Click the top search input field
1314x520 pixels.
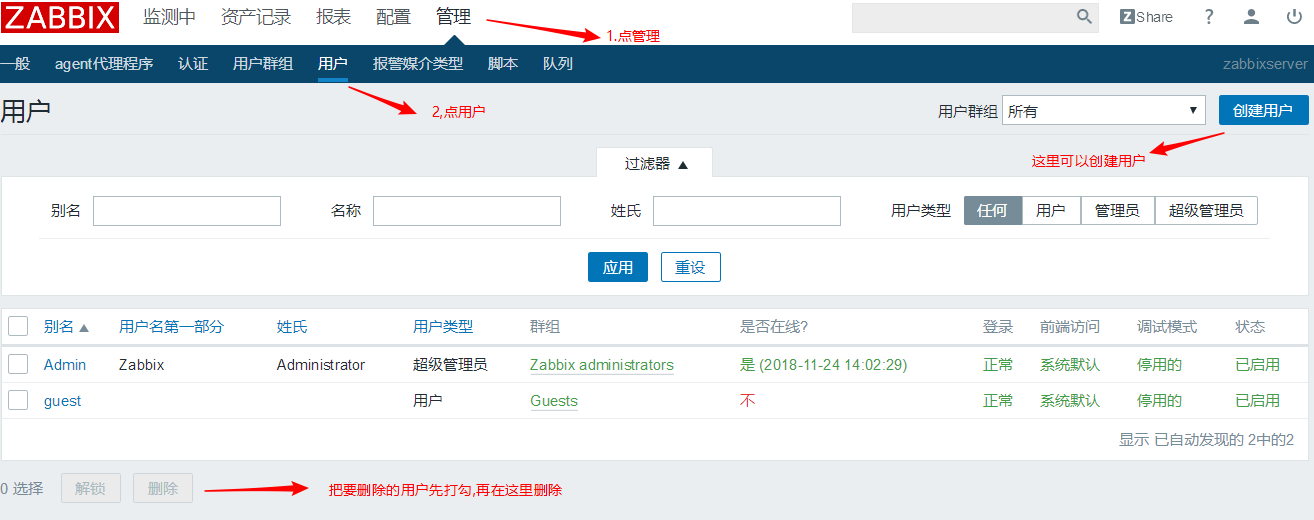(963, 17)
